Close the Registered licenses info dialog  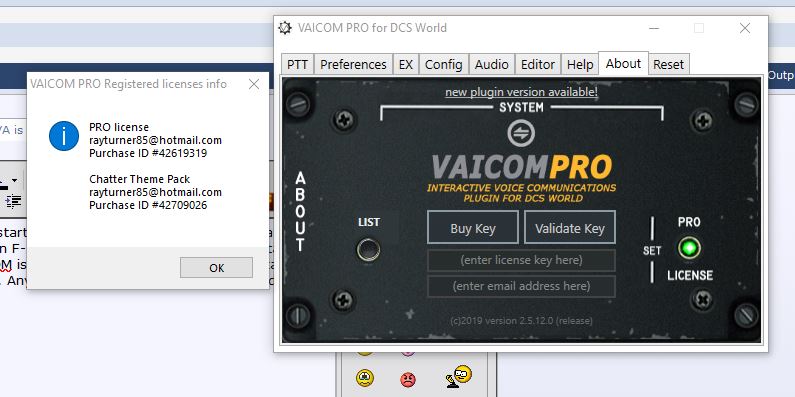[x=254, y=84]
